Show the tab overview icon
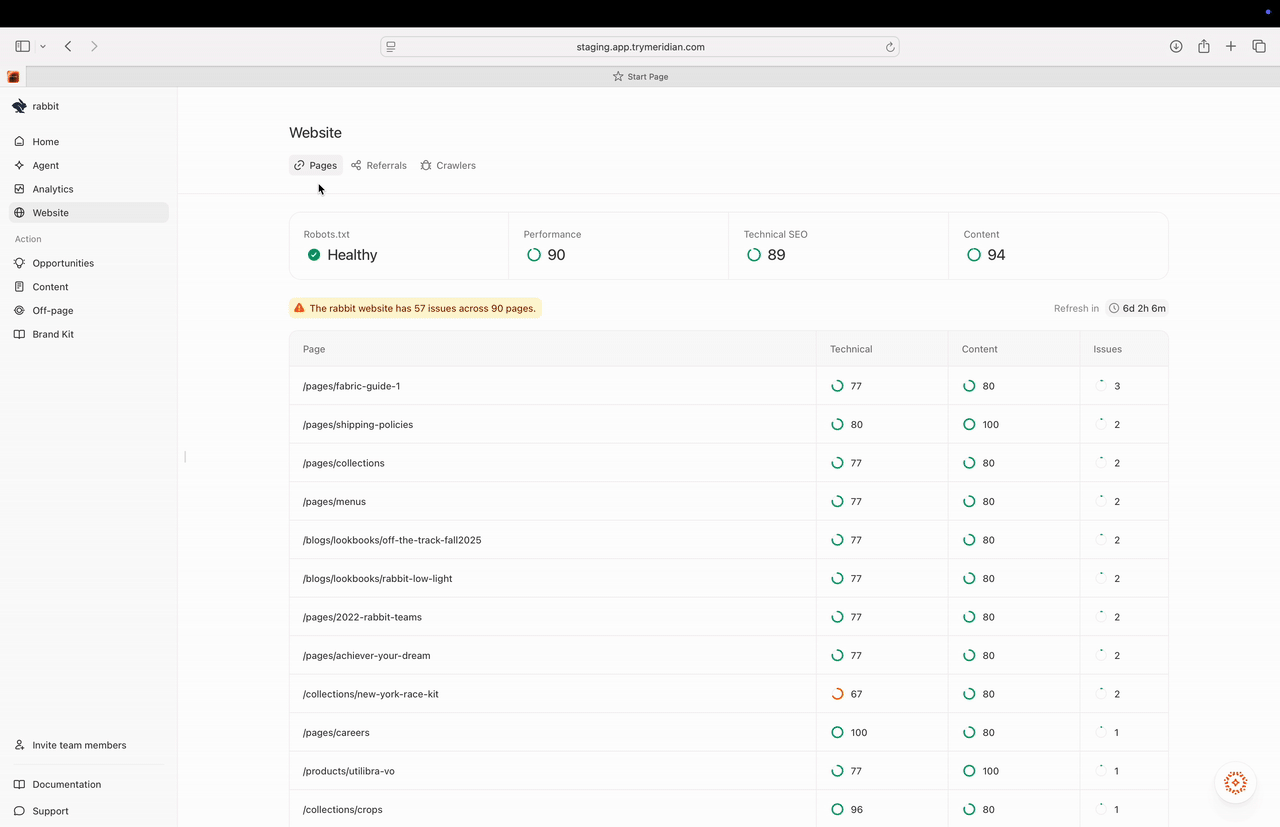This screenshot has width=1280, height=827. point(1259,46)
